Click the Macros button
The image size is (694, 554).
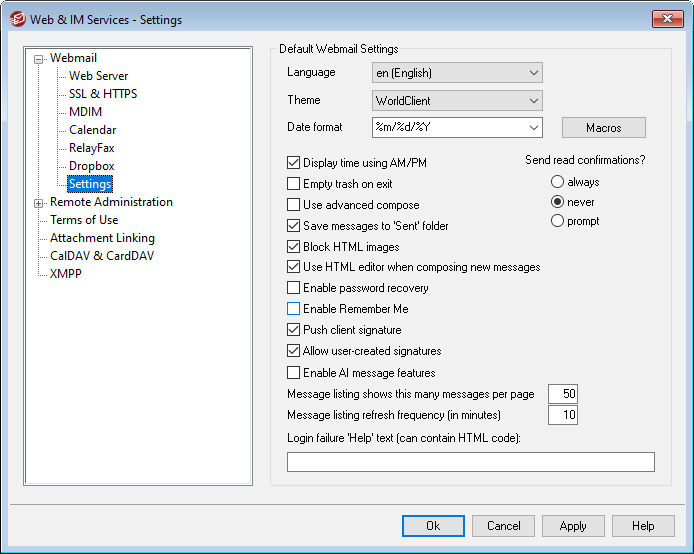click(x=603, y=128)
